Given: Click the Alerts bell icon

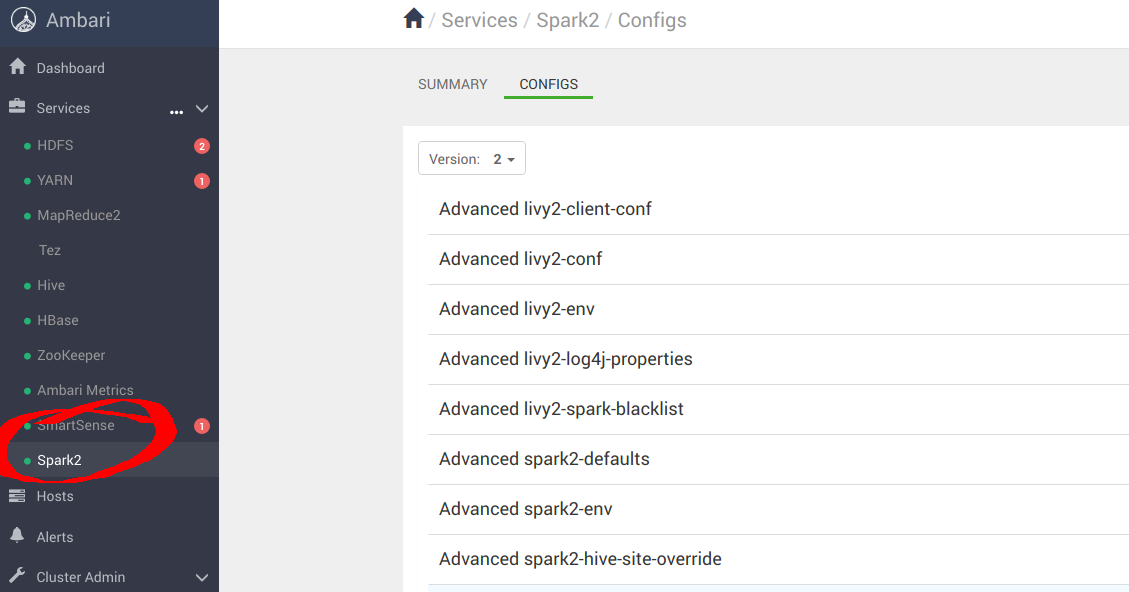Looking at the screenshot, I should 16,536.
